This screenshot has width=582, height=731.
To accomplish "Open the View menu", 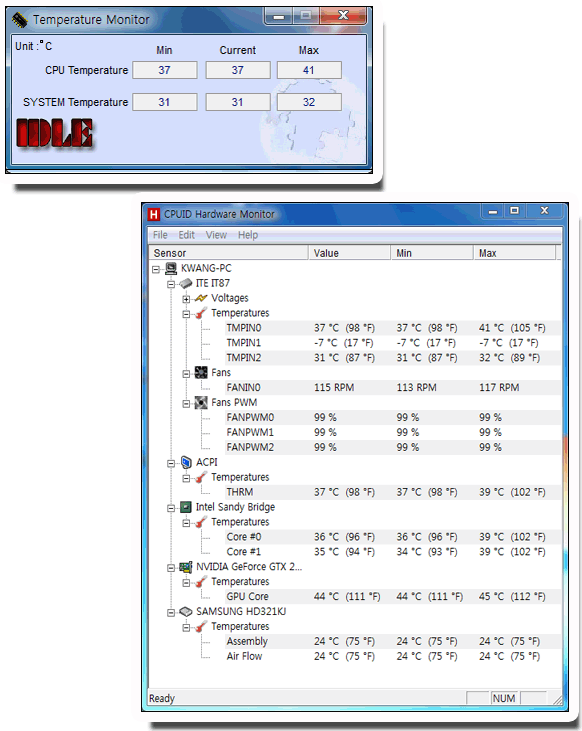I will (x=216, y=235).
